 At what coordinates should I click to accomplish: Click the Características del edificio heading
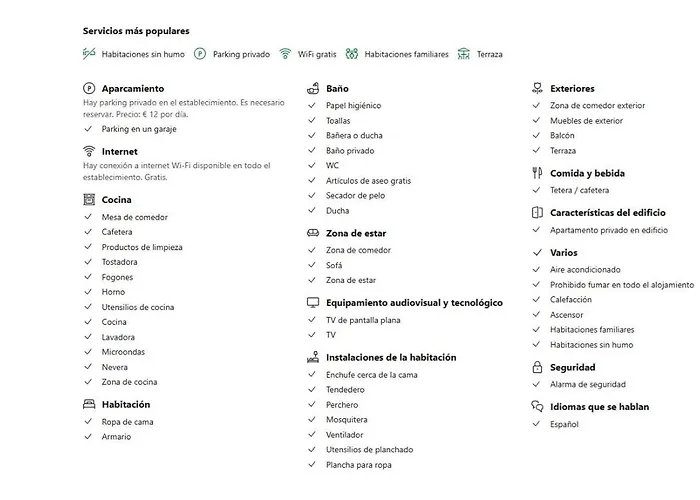[608, 213]
